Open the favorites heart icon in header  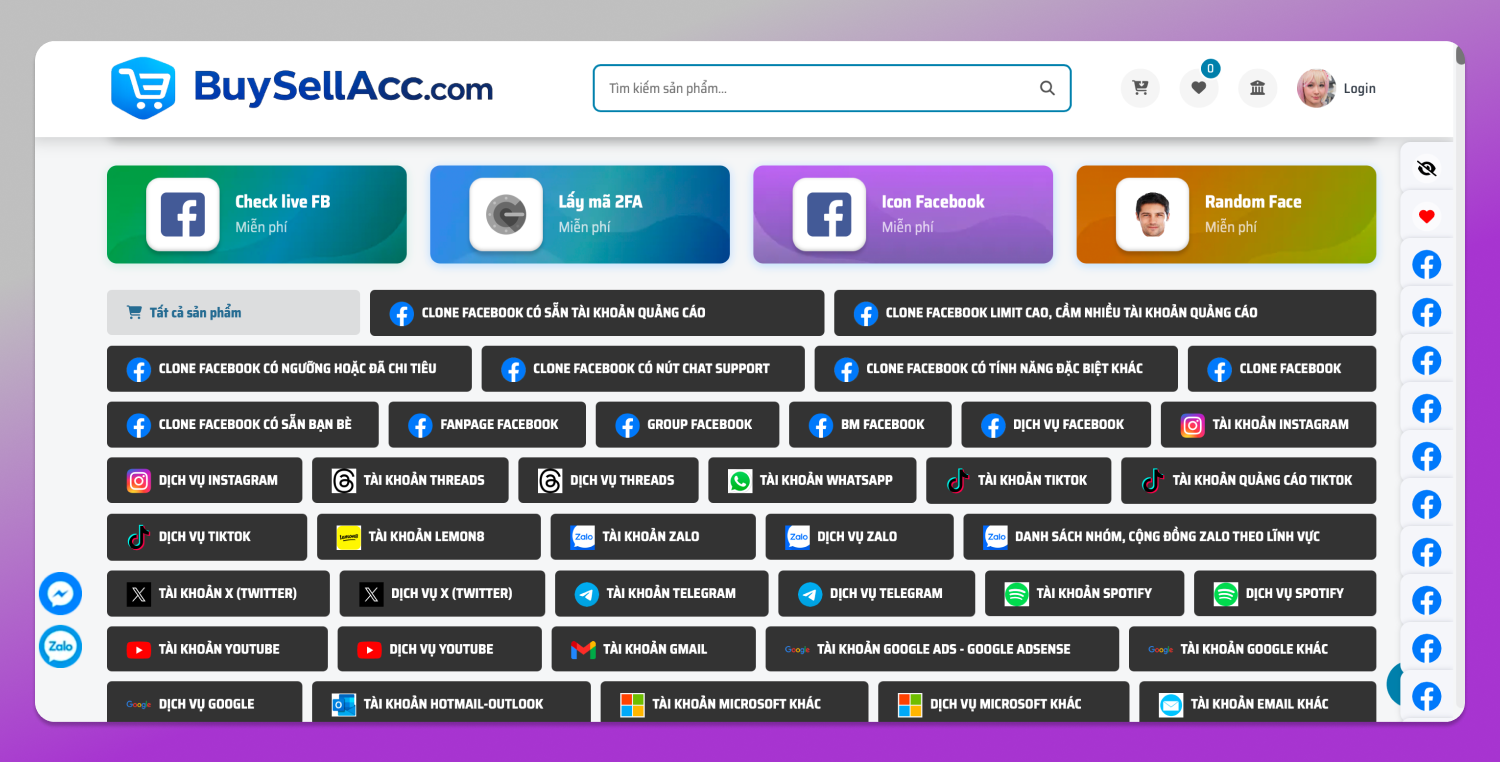[x=1199, y=88]
